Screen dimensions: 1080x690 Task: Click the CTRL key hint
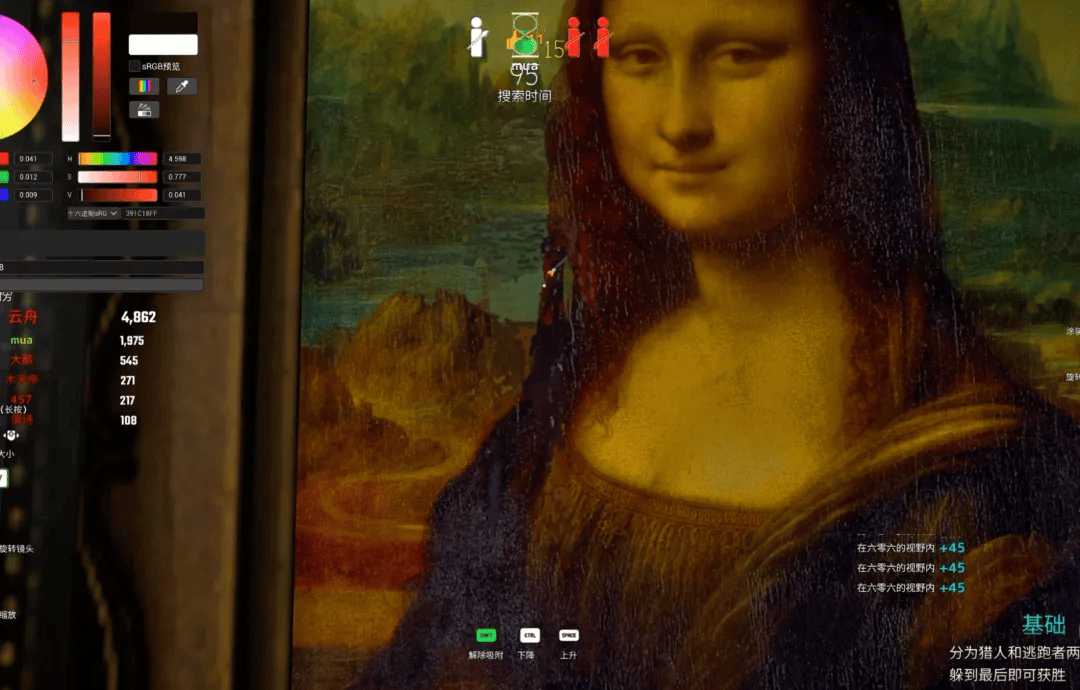[x=530, y=635]
